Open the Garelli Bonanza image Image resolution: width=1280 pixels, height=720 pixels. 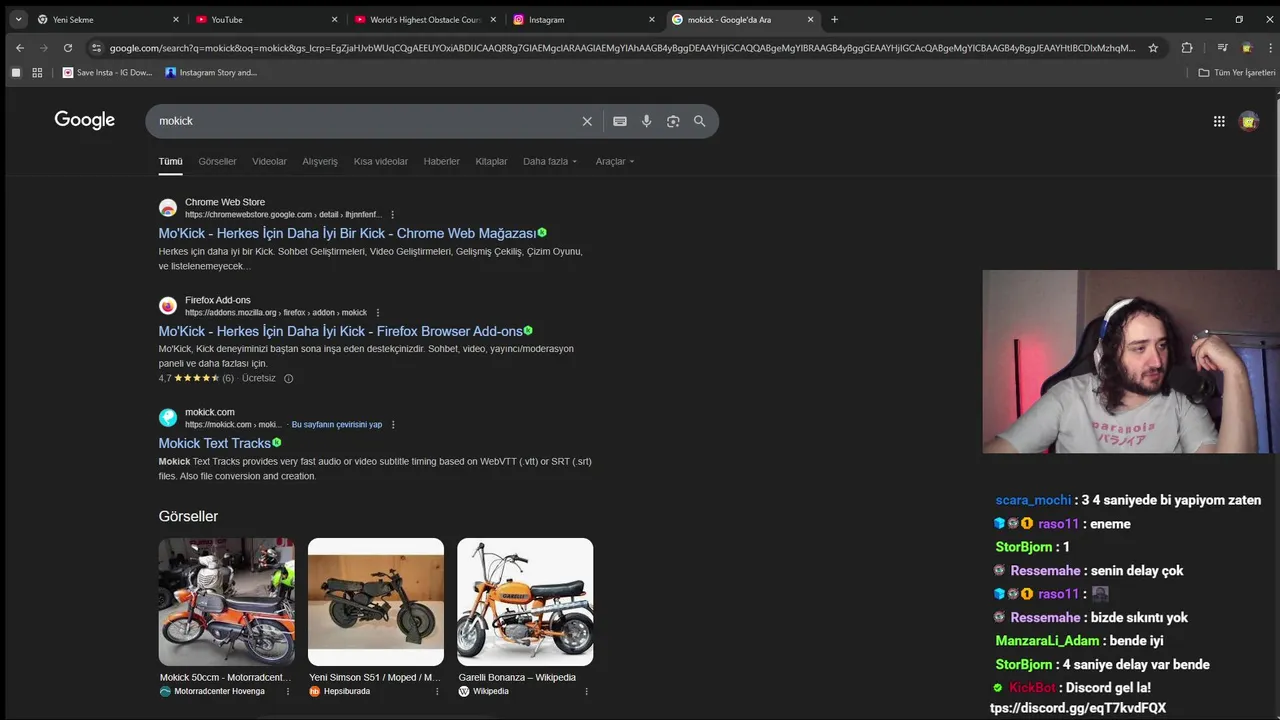click(525, 602)
